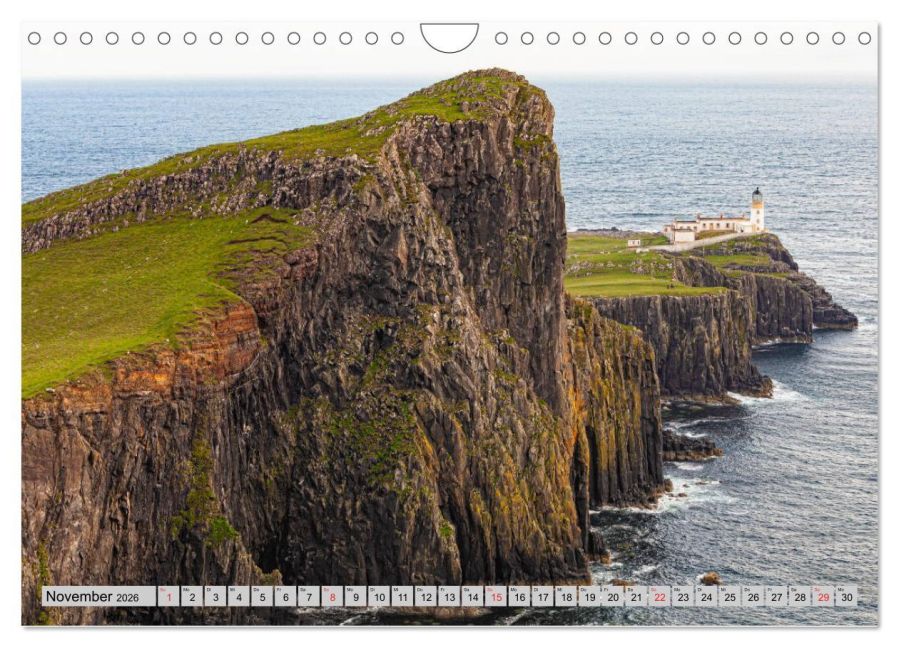The image size is (899, 648).
Task: Click the white lighthouse tower
Action: [757, 210]
